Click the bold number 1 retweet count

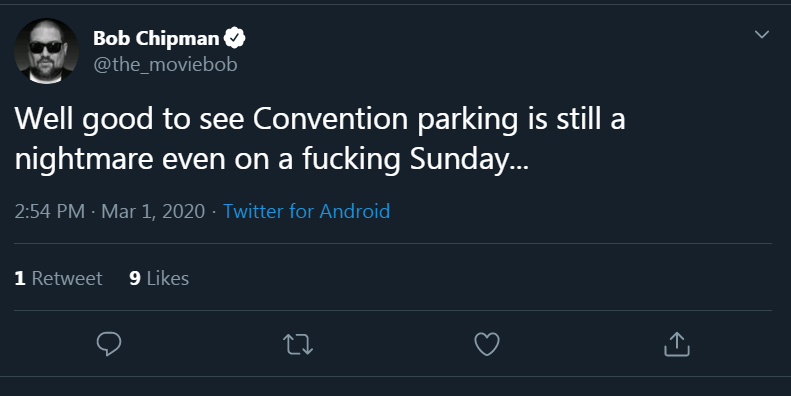click(20, 278)
